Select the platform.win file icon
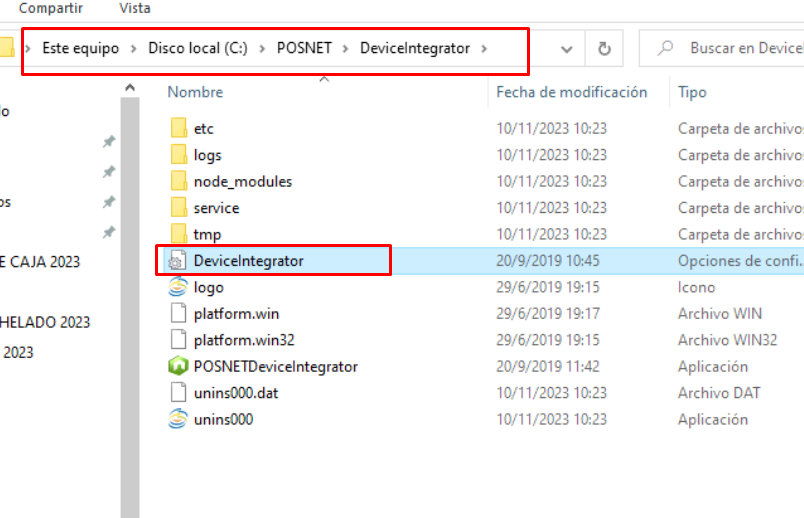Image resolution: width=804 pixels, height=518 pixels. [178, 313]
